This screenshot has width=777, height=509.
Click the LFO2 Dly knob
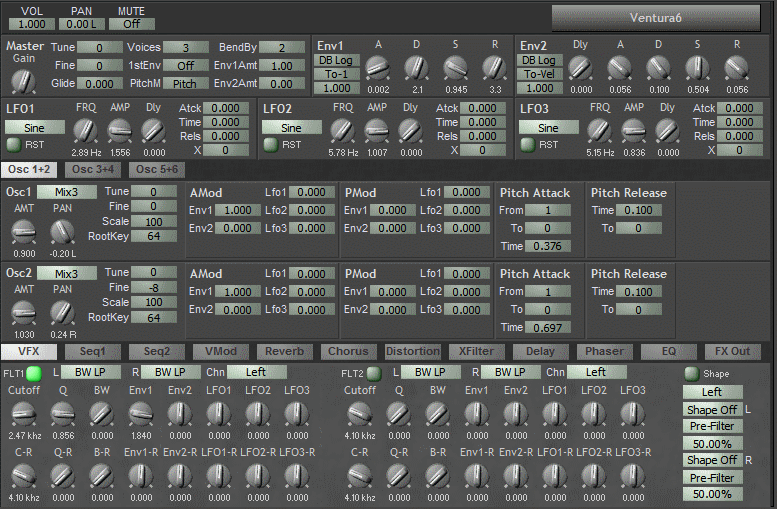(410, 131)
